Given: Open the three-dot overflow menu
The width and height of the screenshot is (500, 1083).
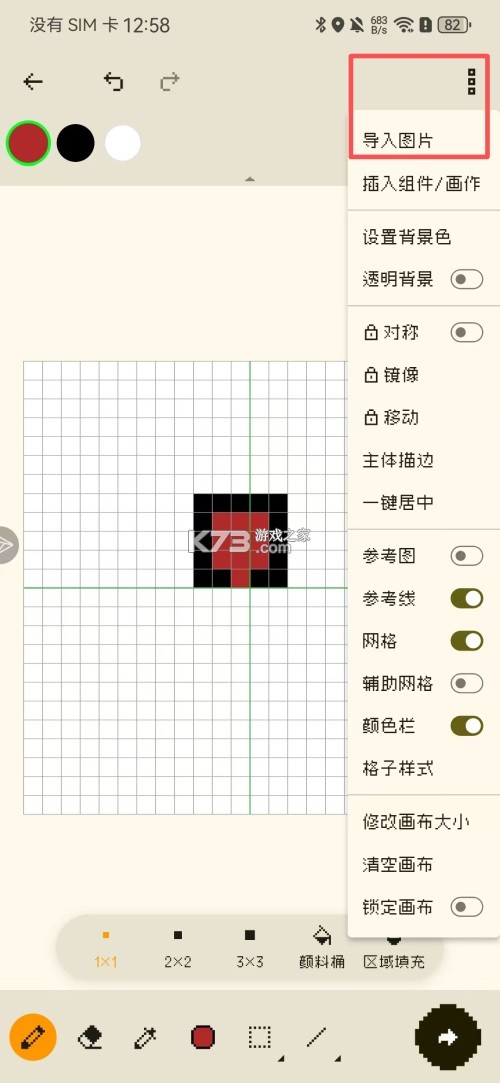Looking at the screenshot, I should (472, 82).
